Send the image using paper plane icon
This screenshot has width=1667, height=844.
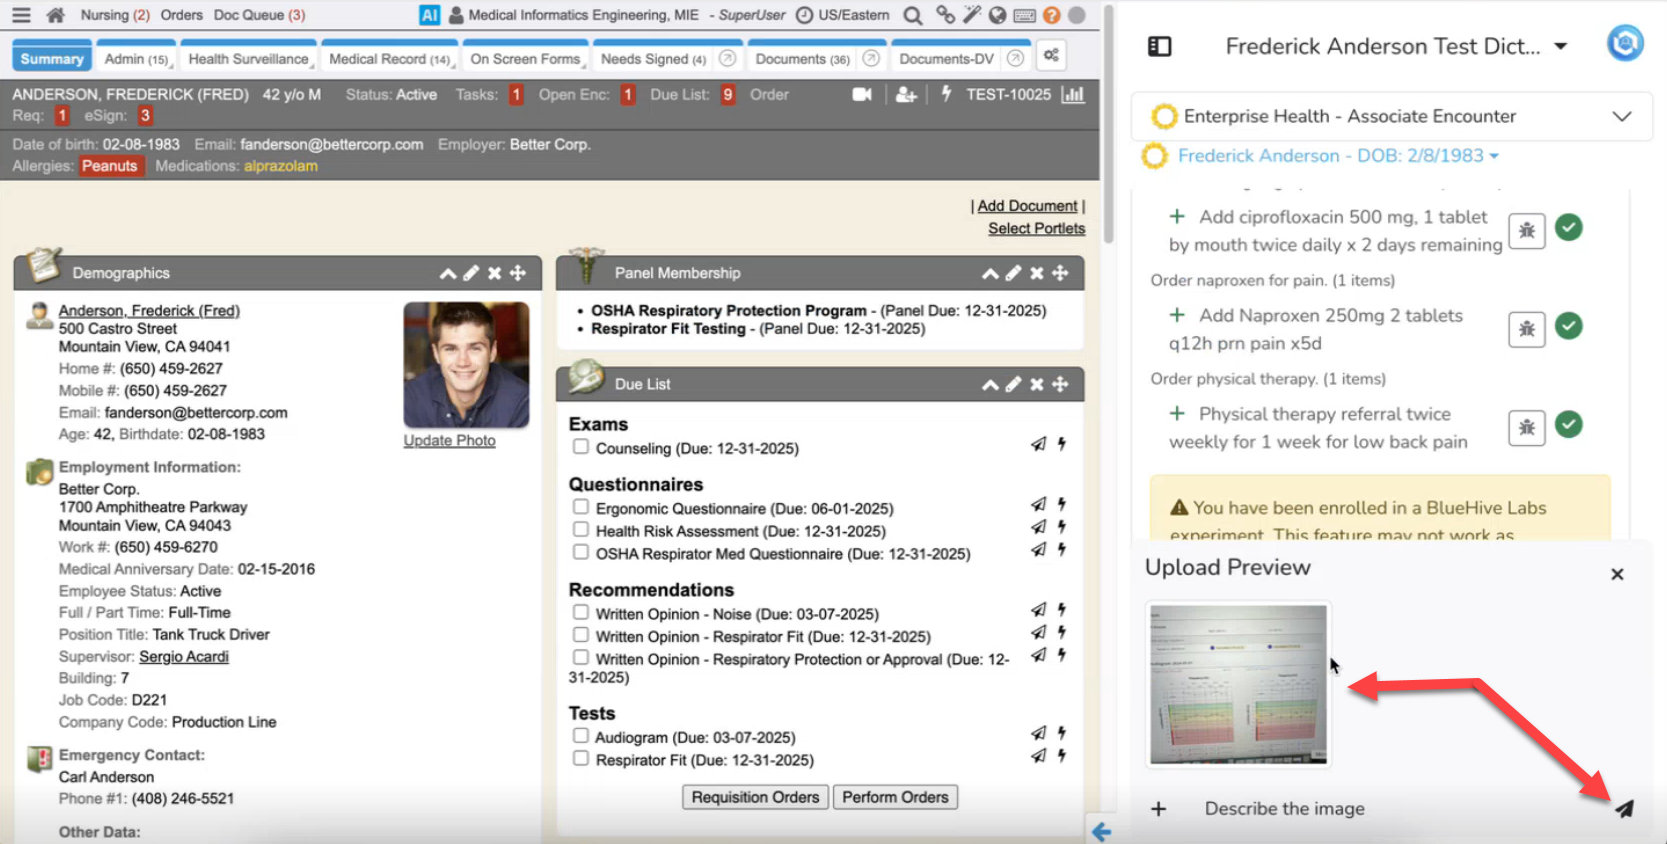coord(1624,808)
